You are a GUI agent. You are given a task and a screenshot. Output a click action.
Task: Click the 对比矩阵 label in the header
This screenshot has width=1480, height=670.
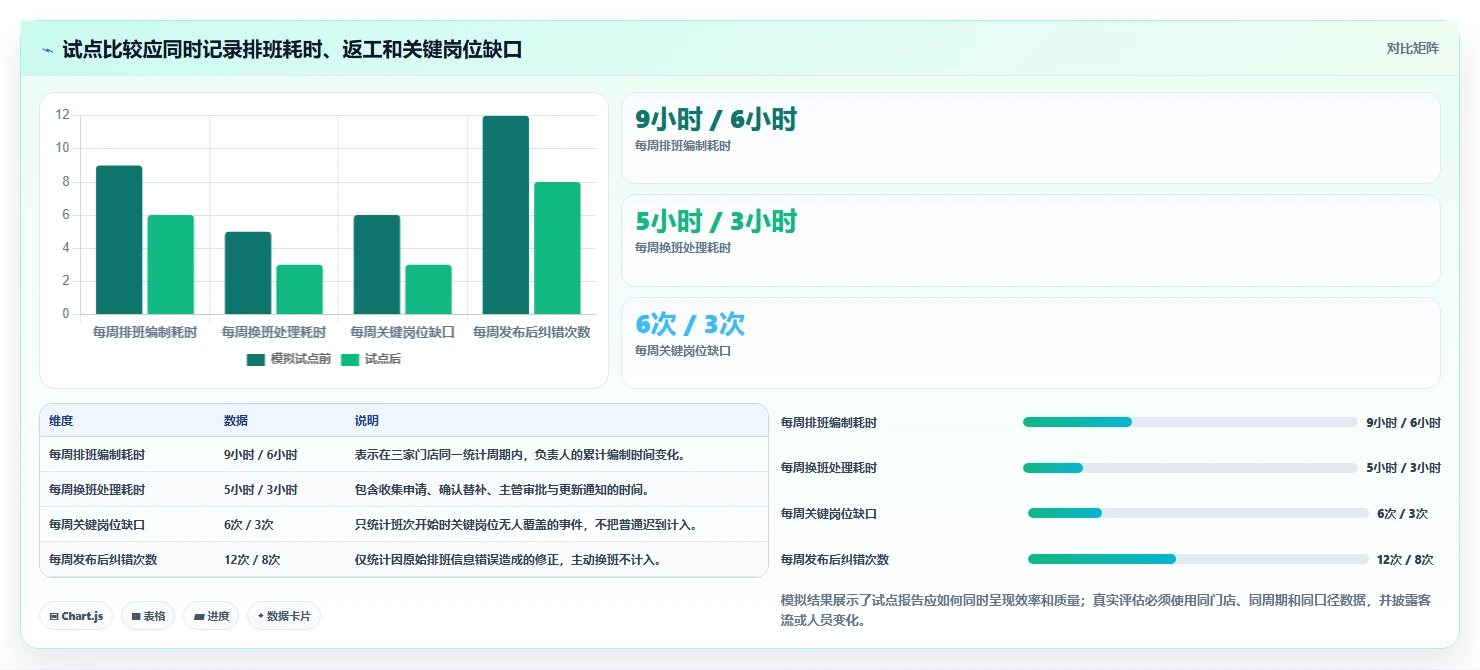tap(1413, 48)
